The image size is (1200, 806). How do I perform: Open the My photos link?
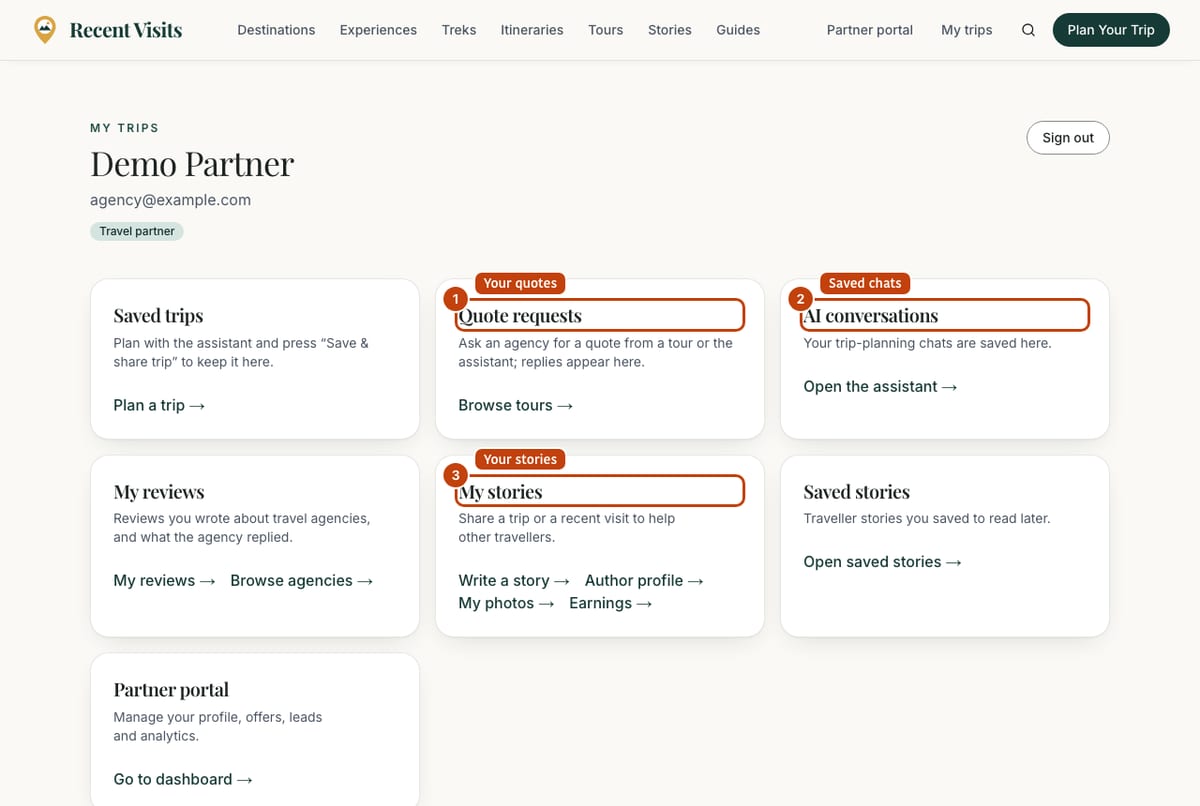click(506, 603)
